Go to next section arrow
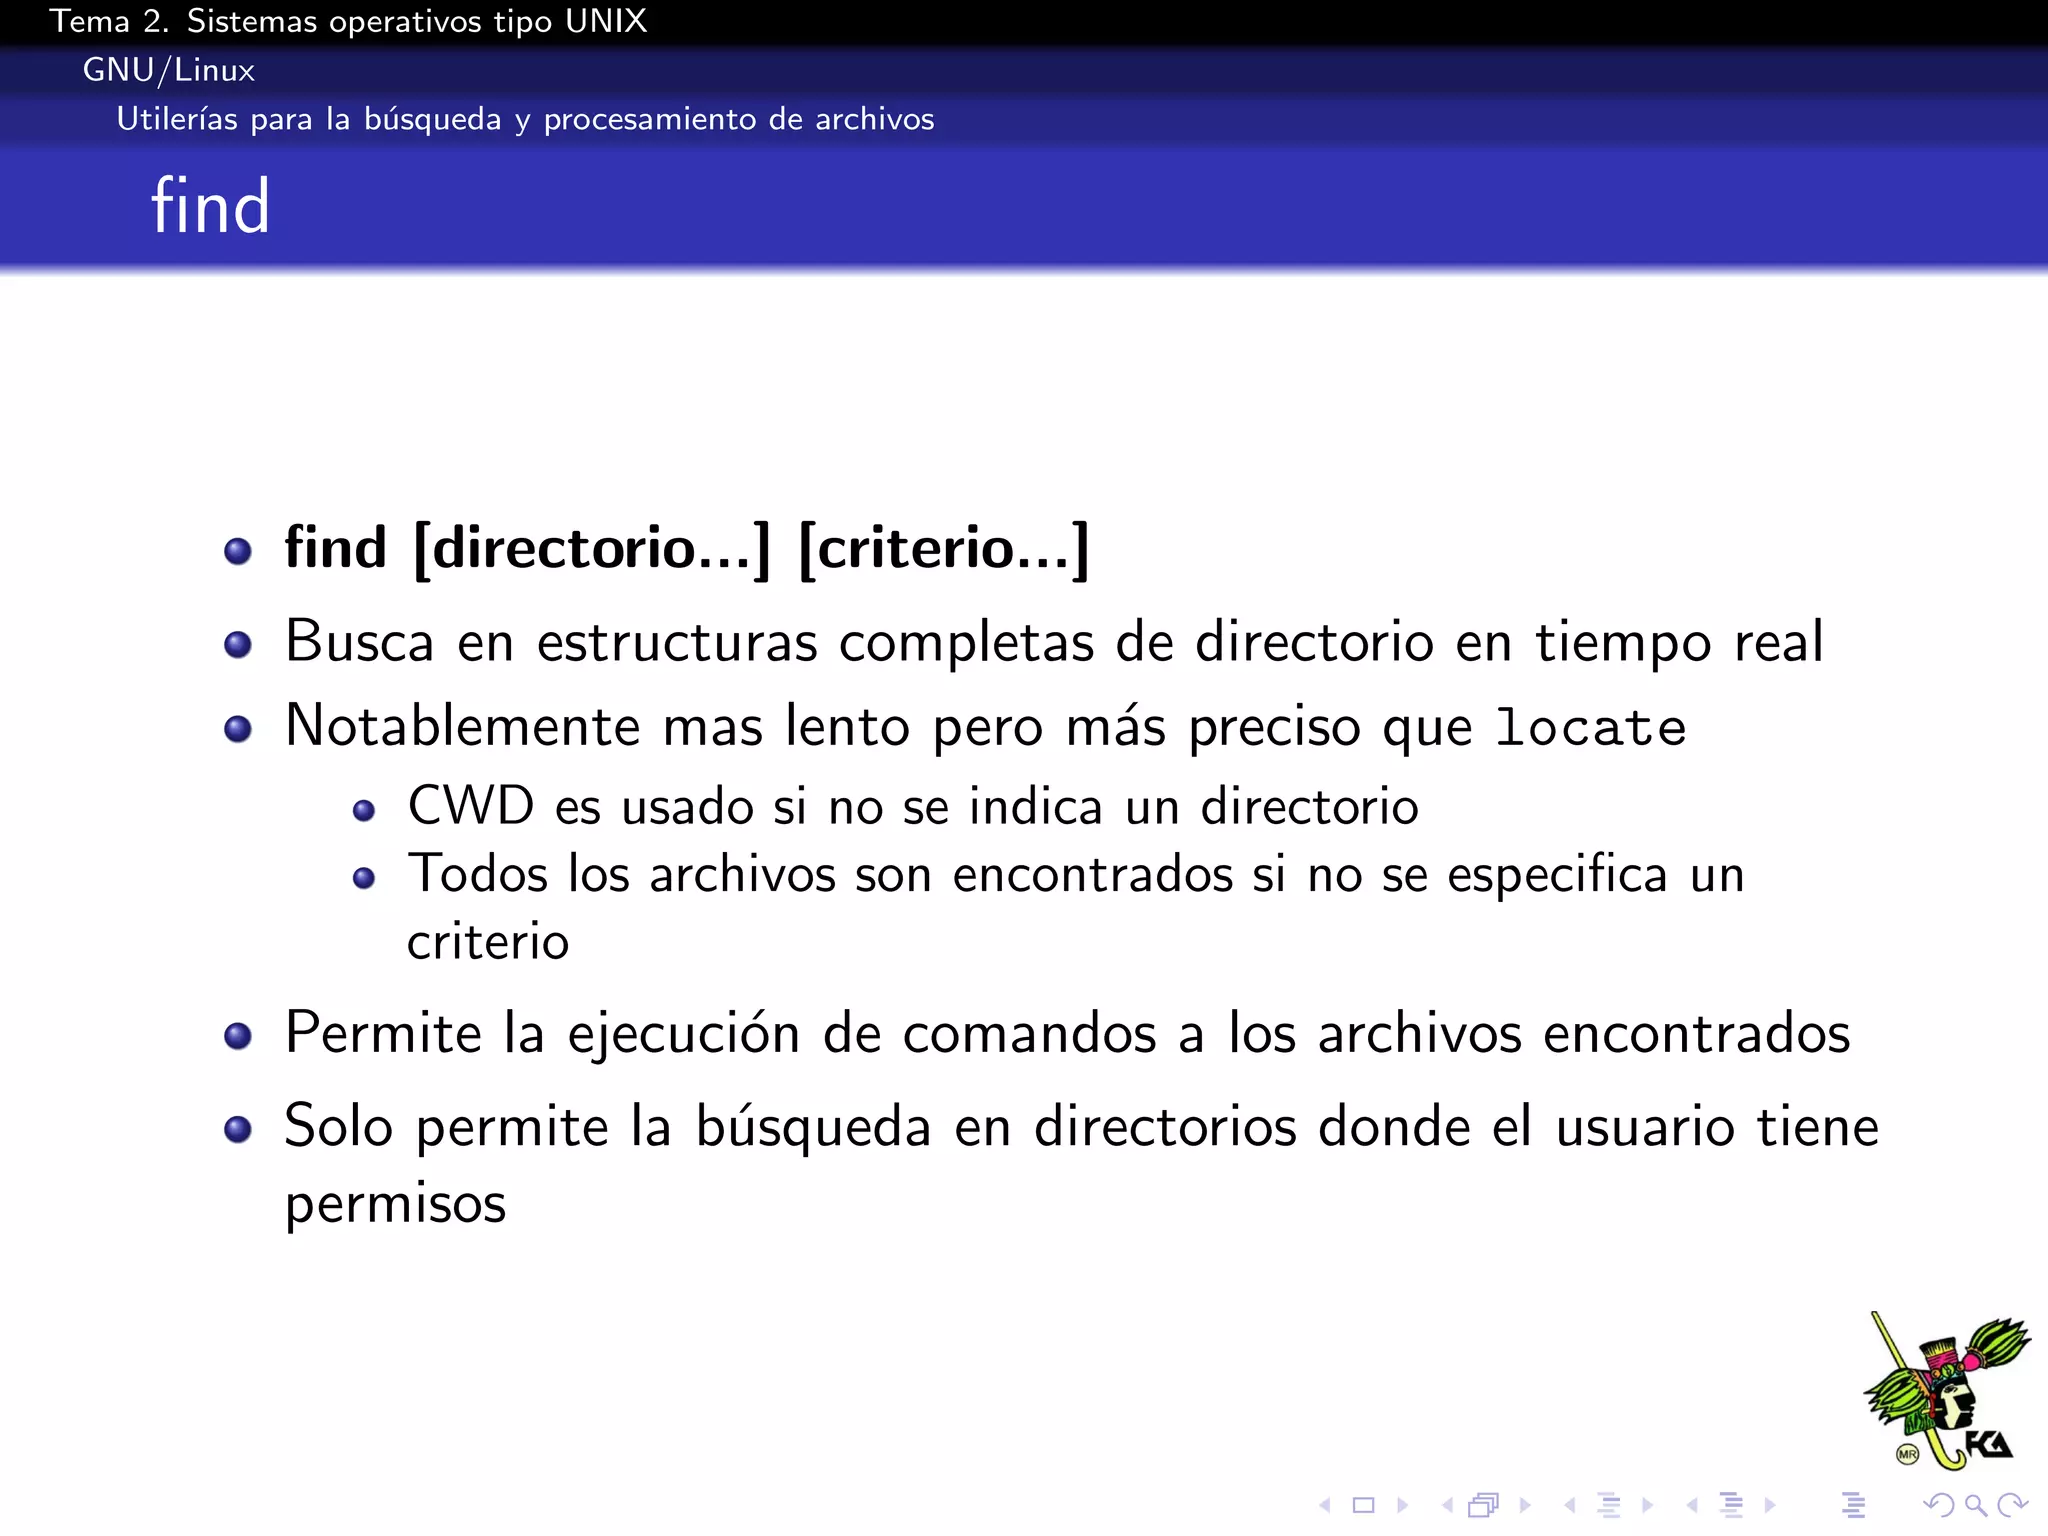The height and width of the screenshot is (1536, 2048). tap(1770, 1505)
